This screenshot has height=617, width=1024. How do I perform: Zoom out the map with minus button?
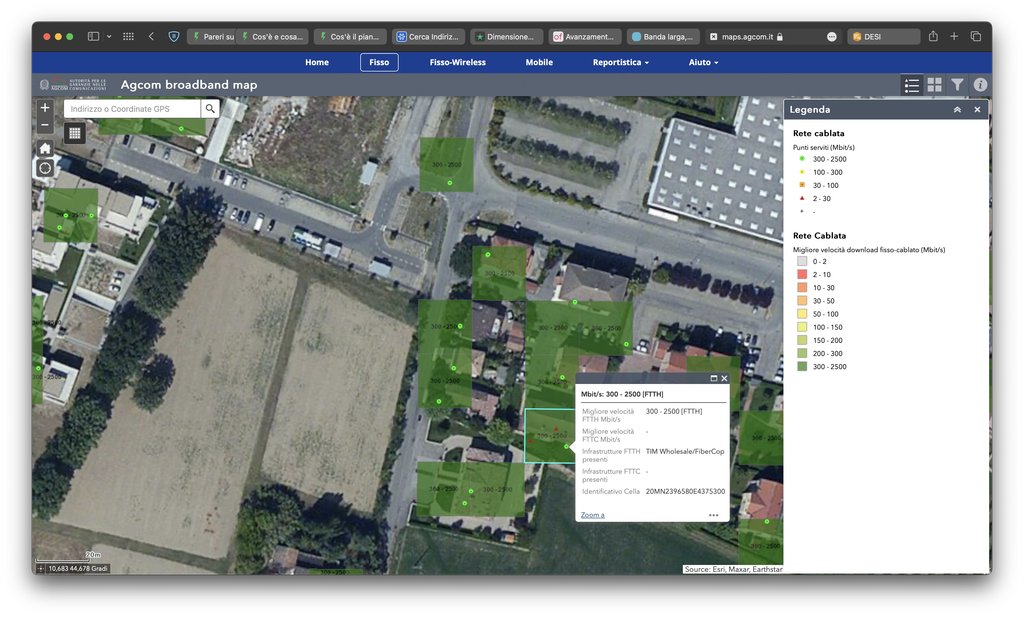(x=45, y=125)
